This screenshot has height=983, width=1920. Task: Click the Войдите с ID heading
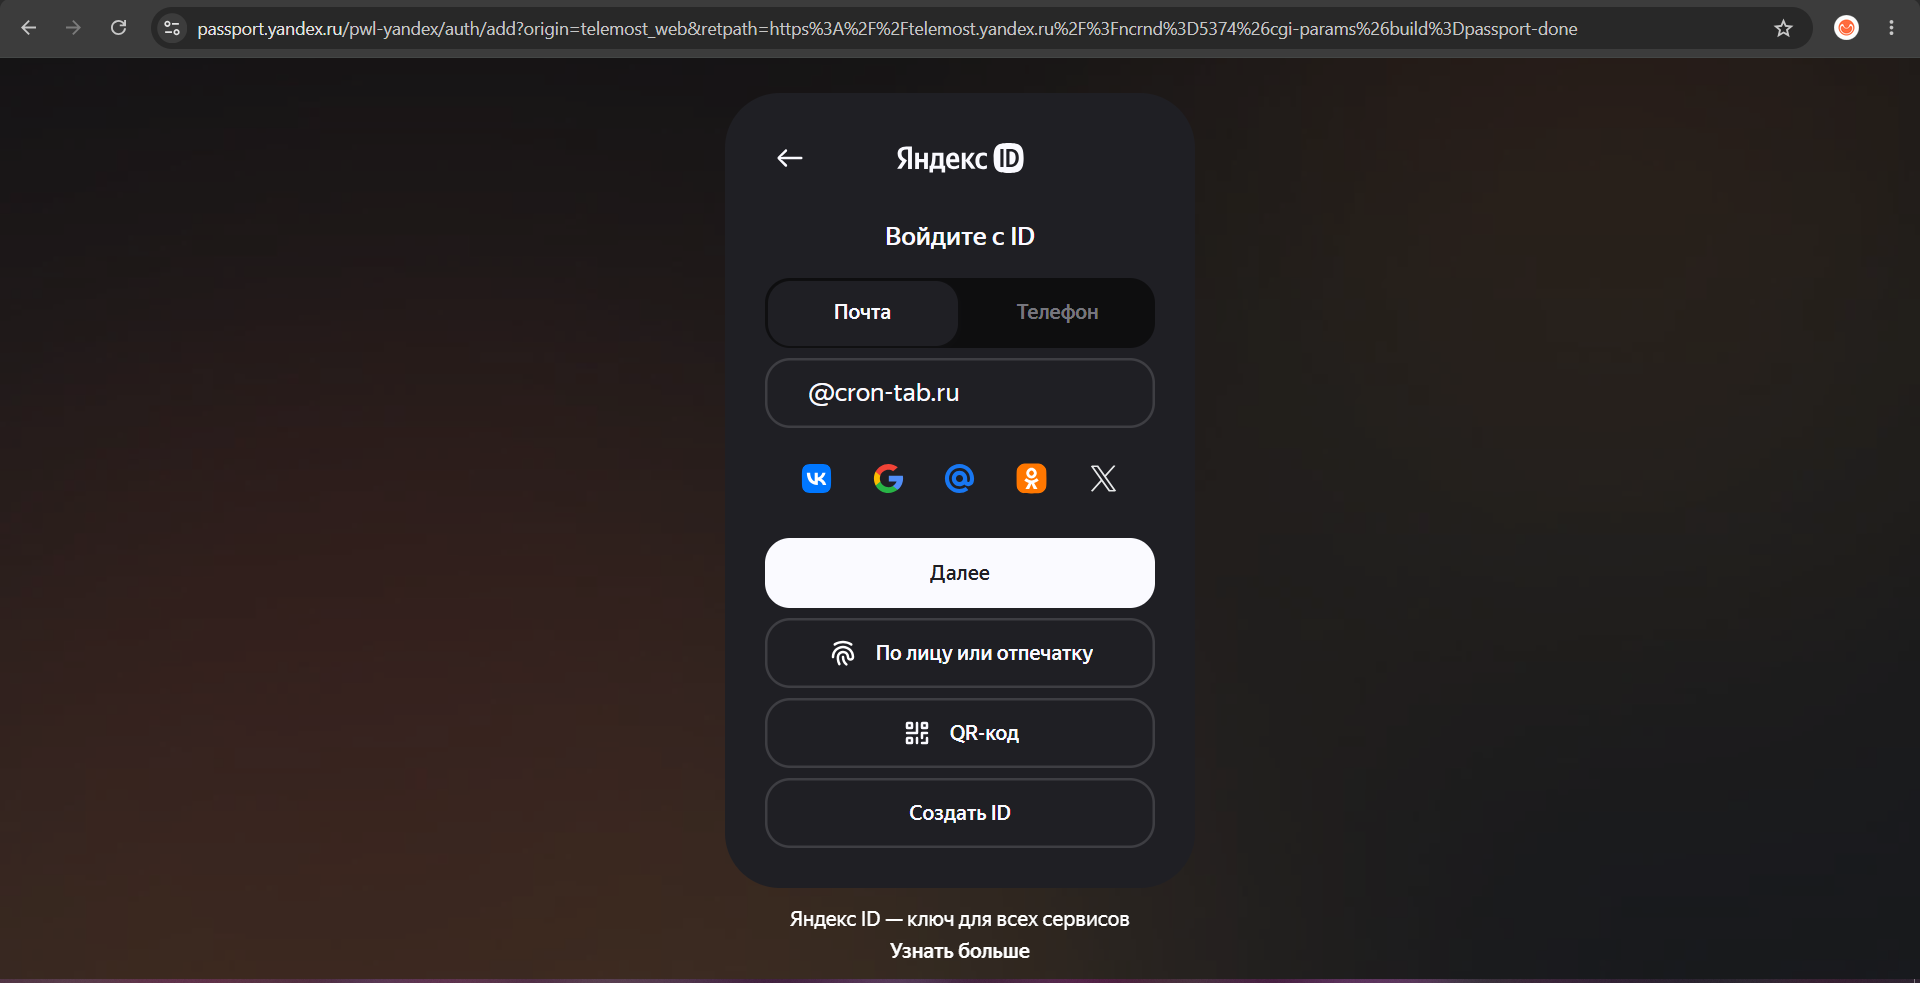point(960,236)
